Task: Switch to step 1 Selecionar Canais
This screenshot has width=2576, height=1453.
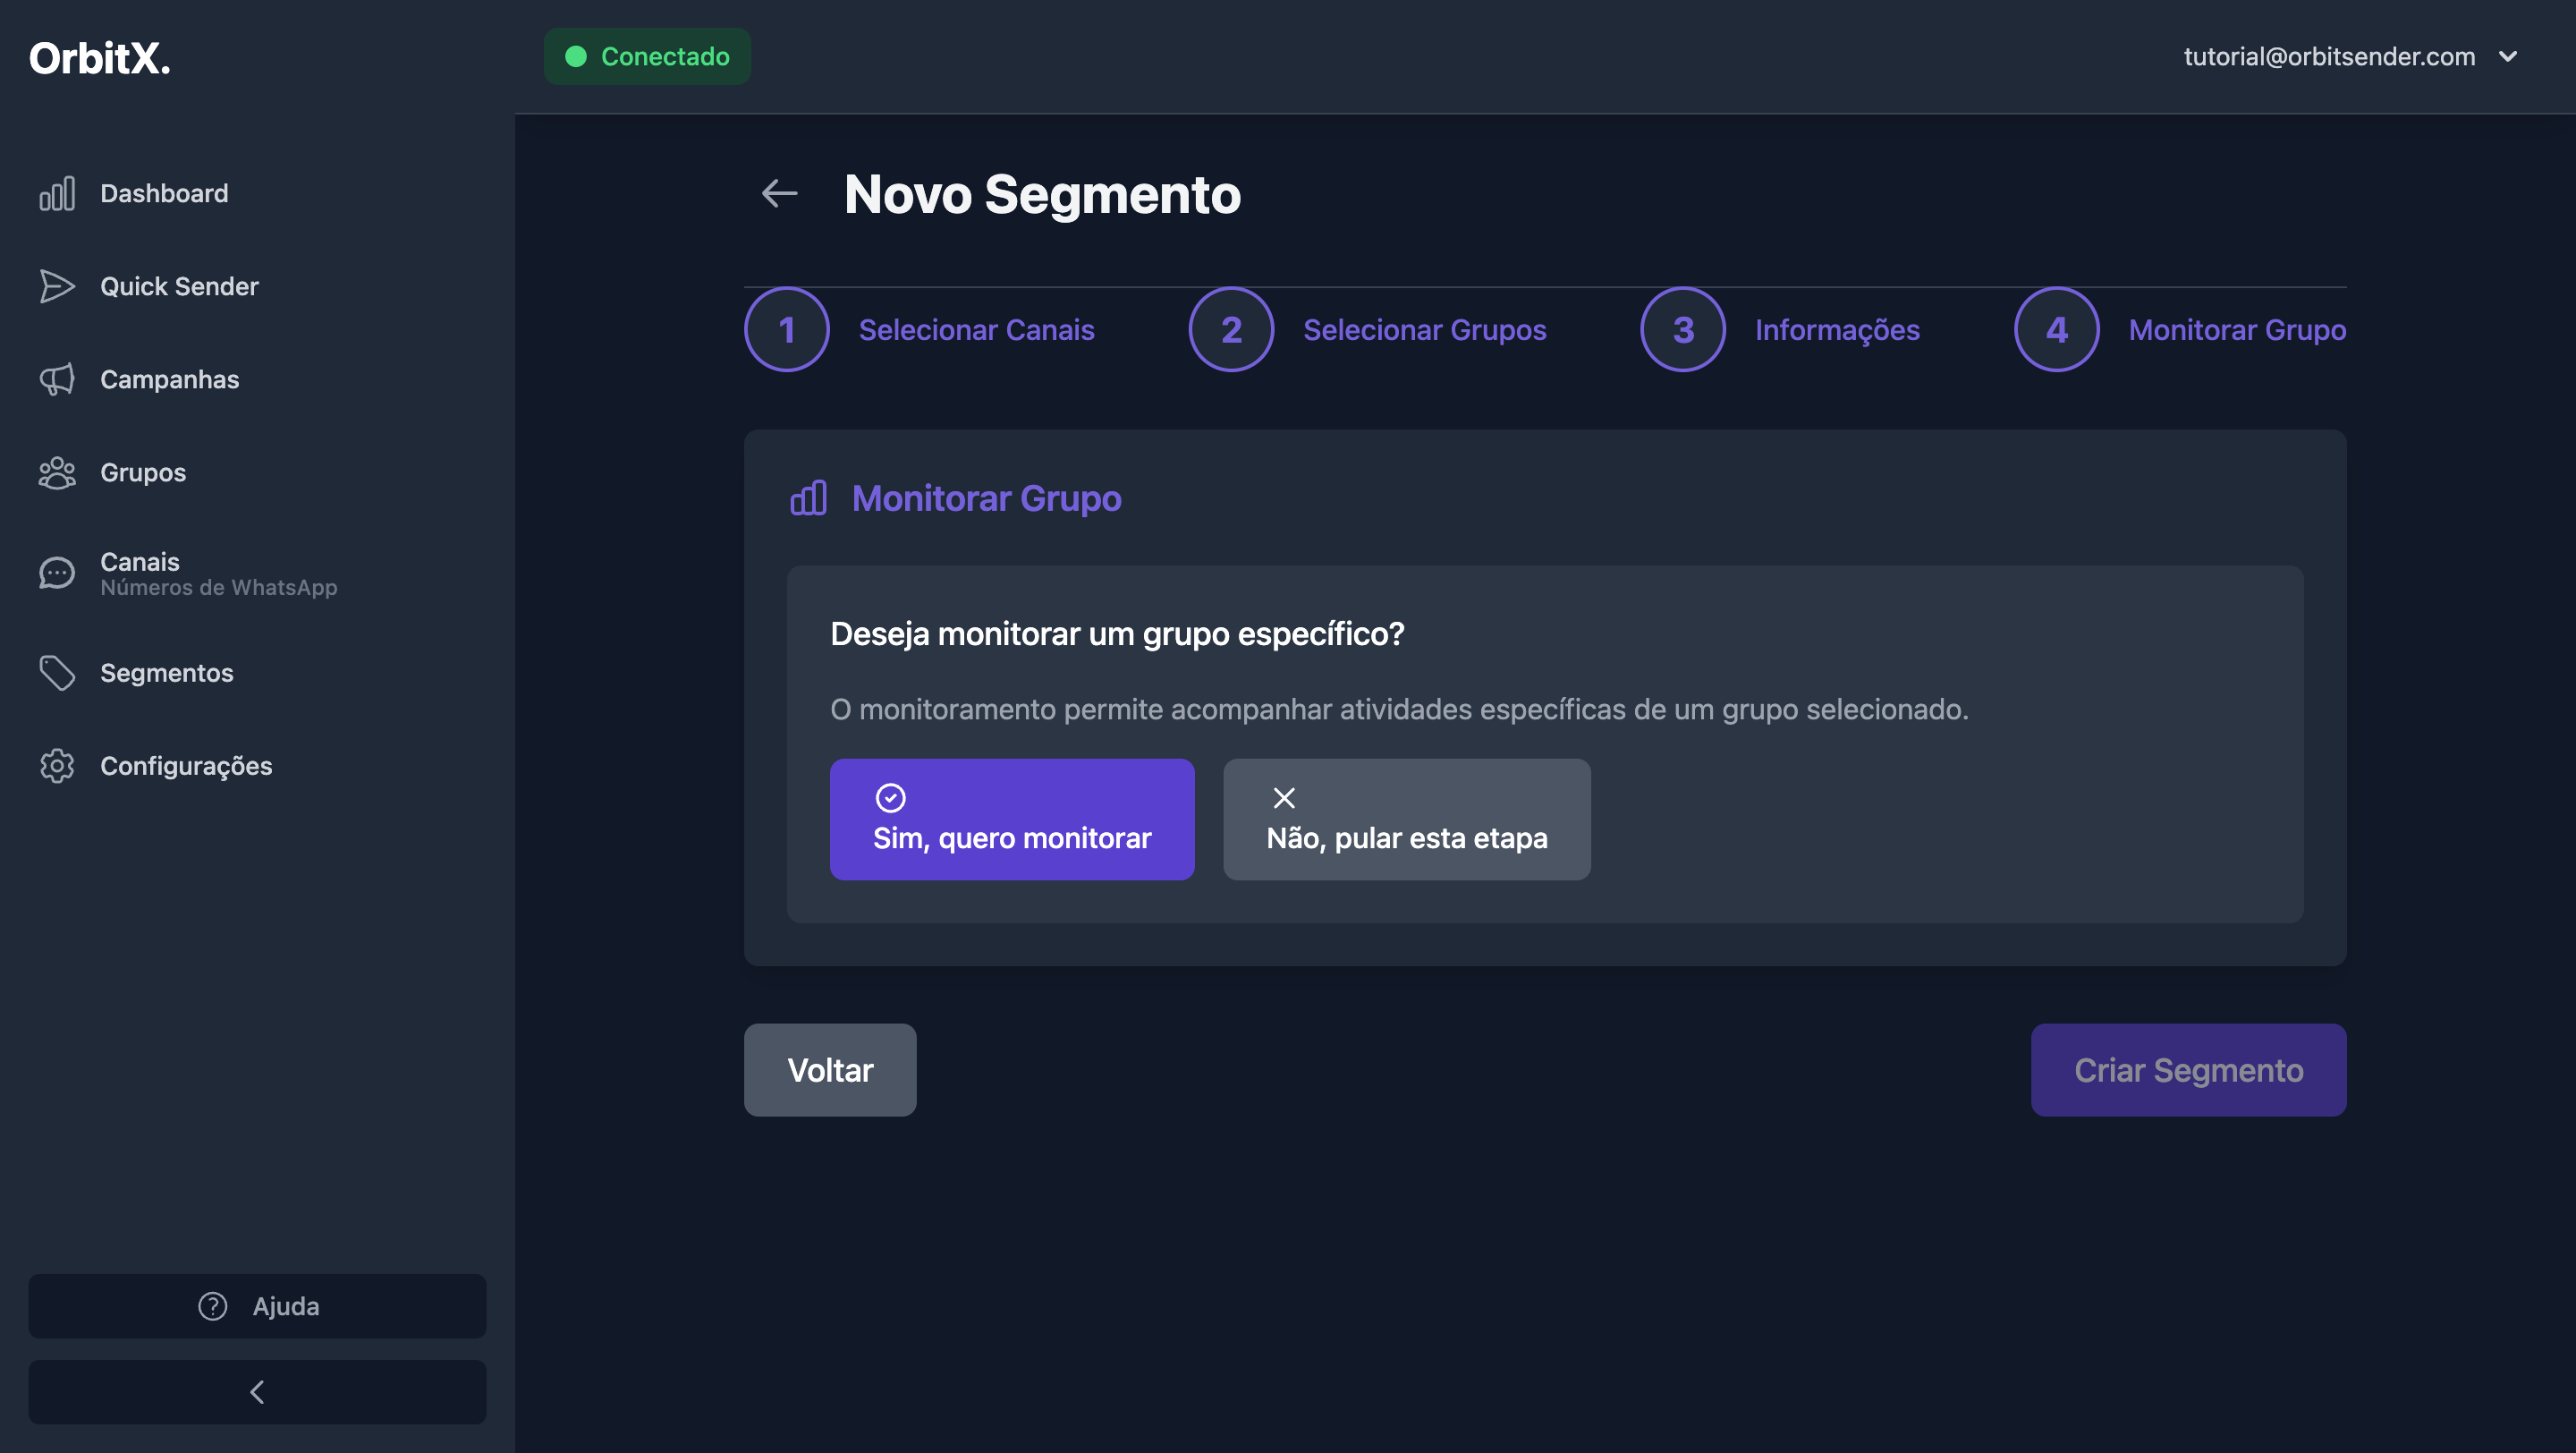Action: point(786,329)
